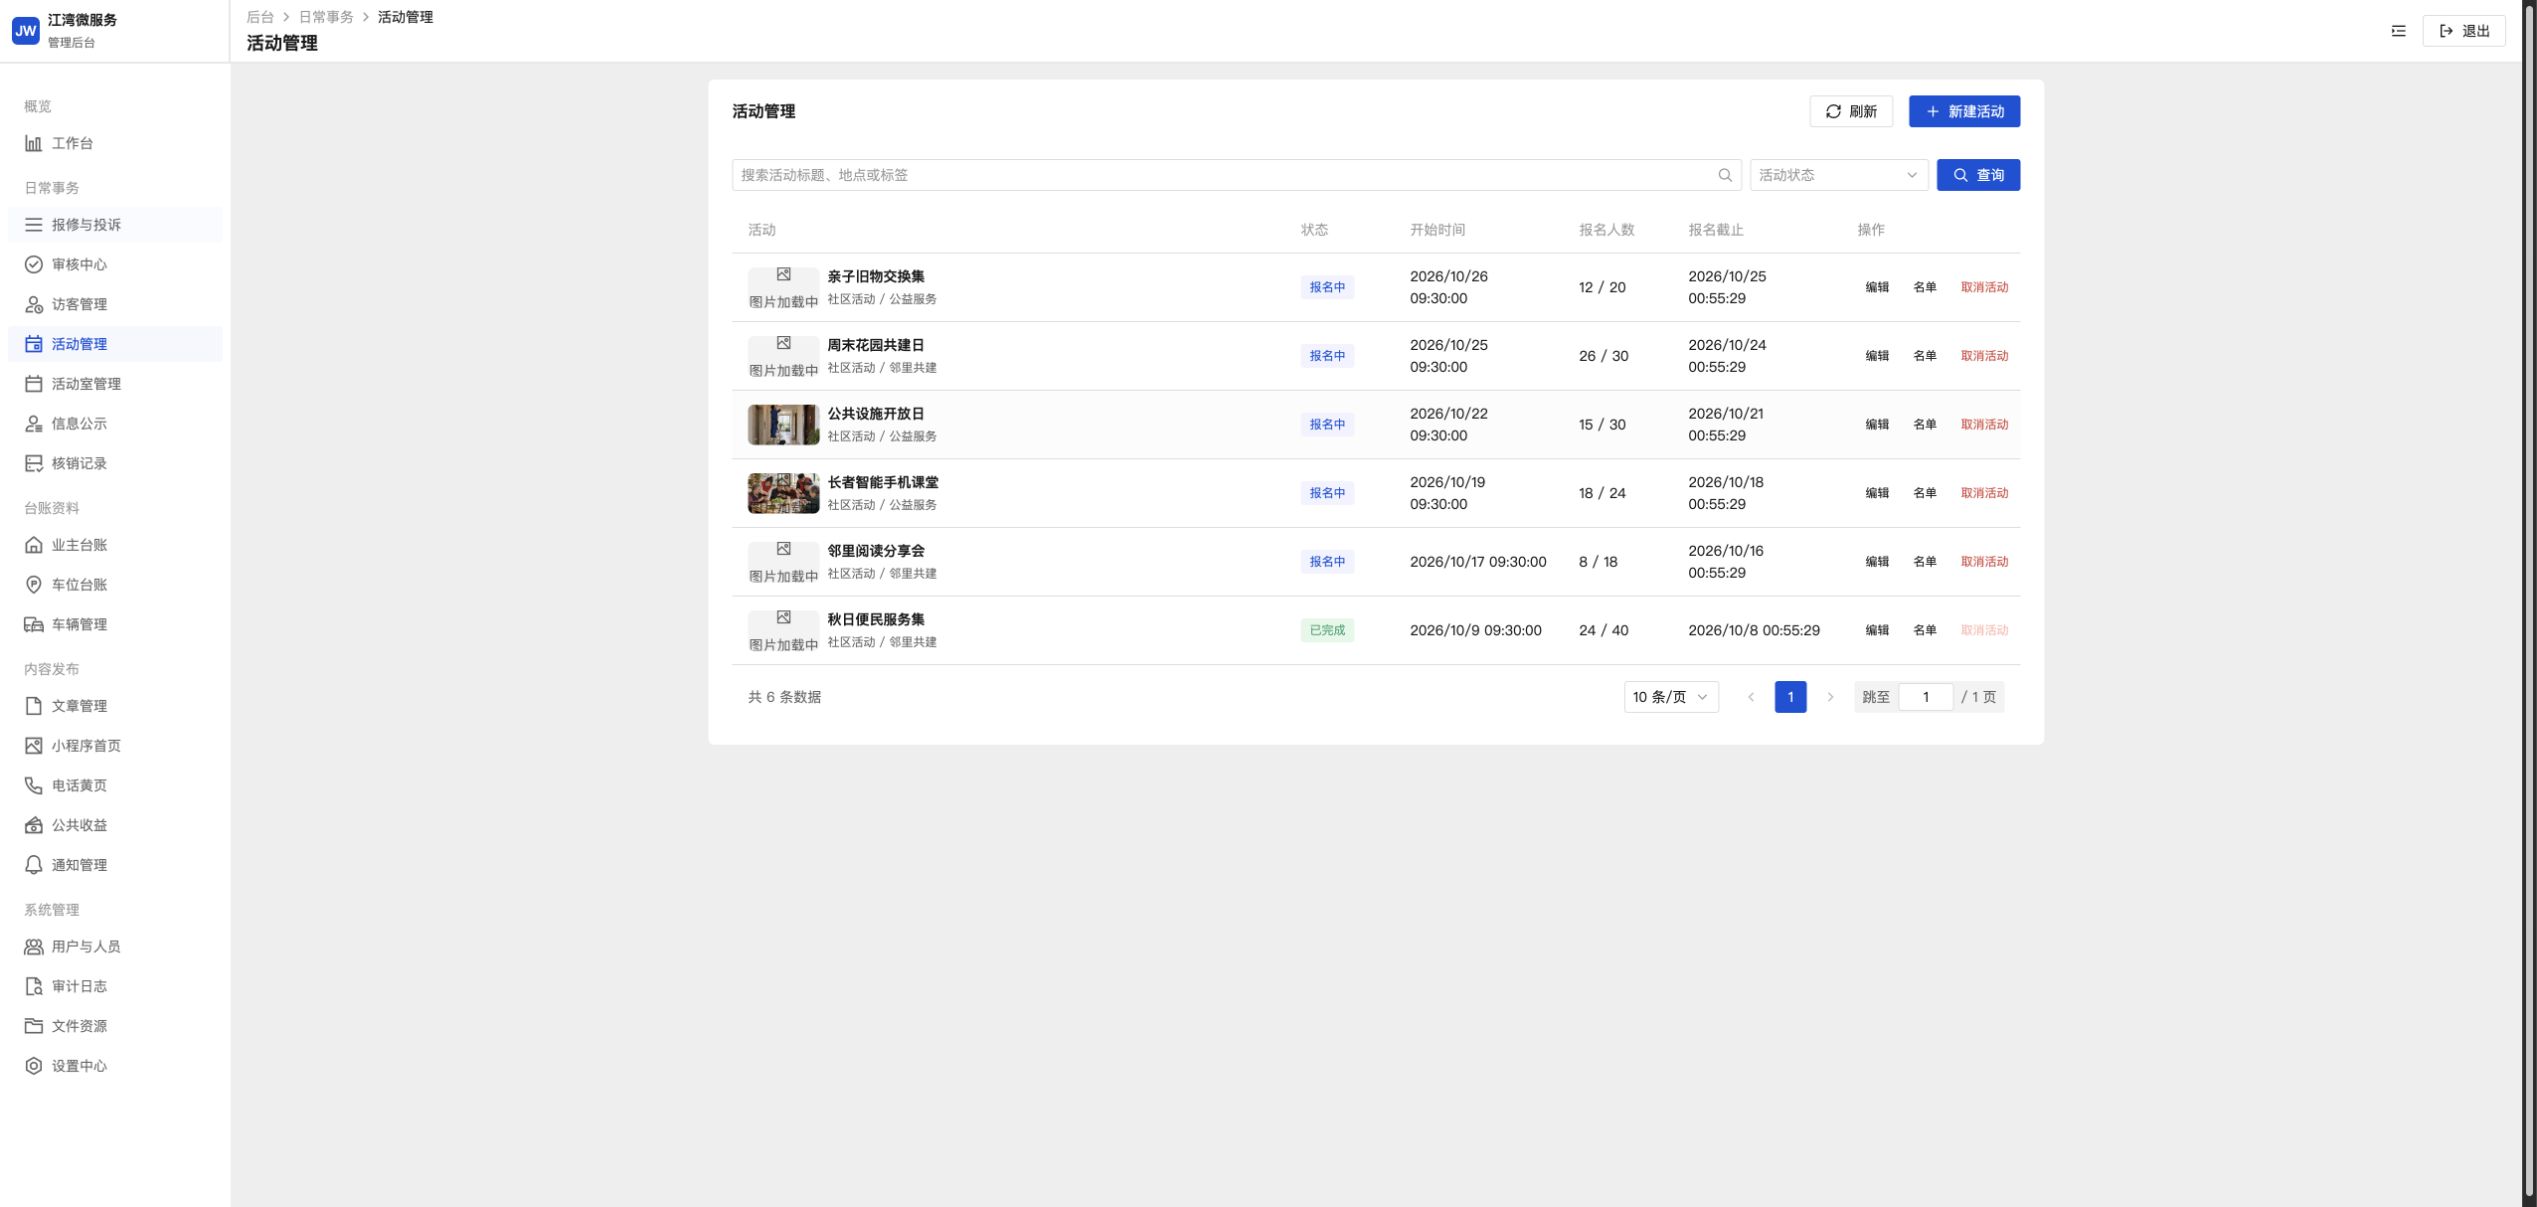
Task: Click the 工作台 chart icon in sidebar
Action: pyautogui.click(x=33, y=144)
